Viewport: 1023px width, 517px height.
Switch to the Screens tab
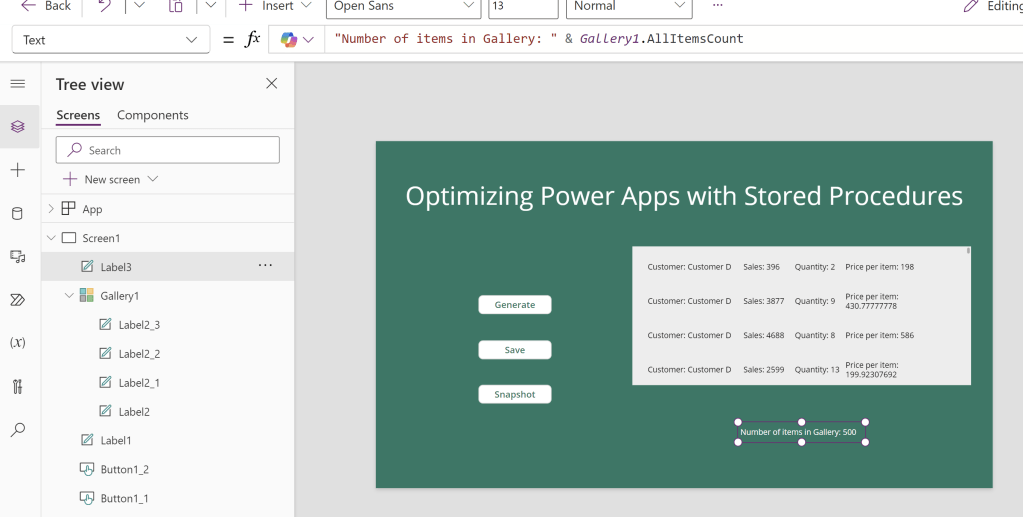78,115
